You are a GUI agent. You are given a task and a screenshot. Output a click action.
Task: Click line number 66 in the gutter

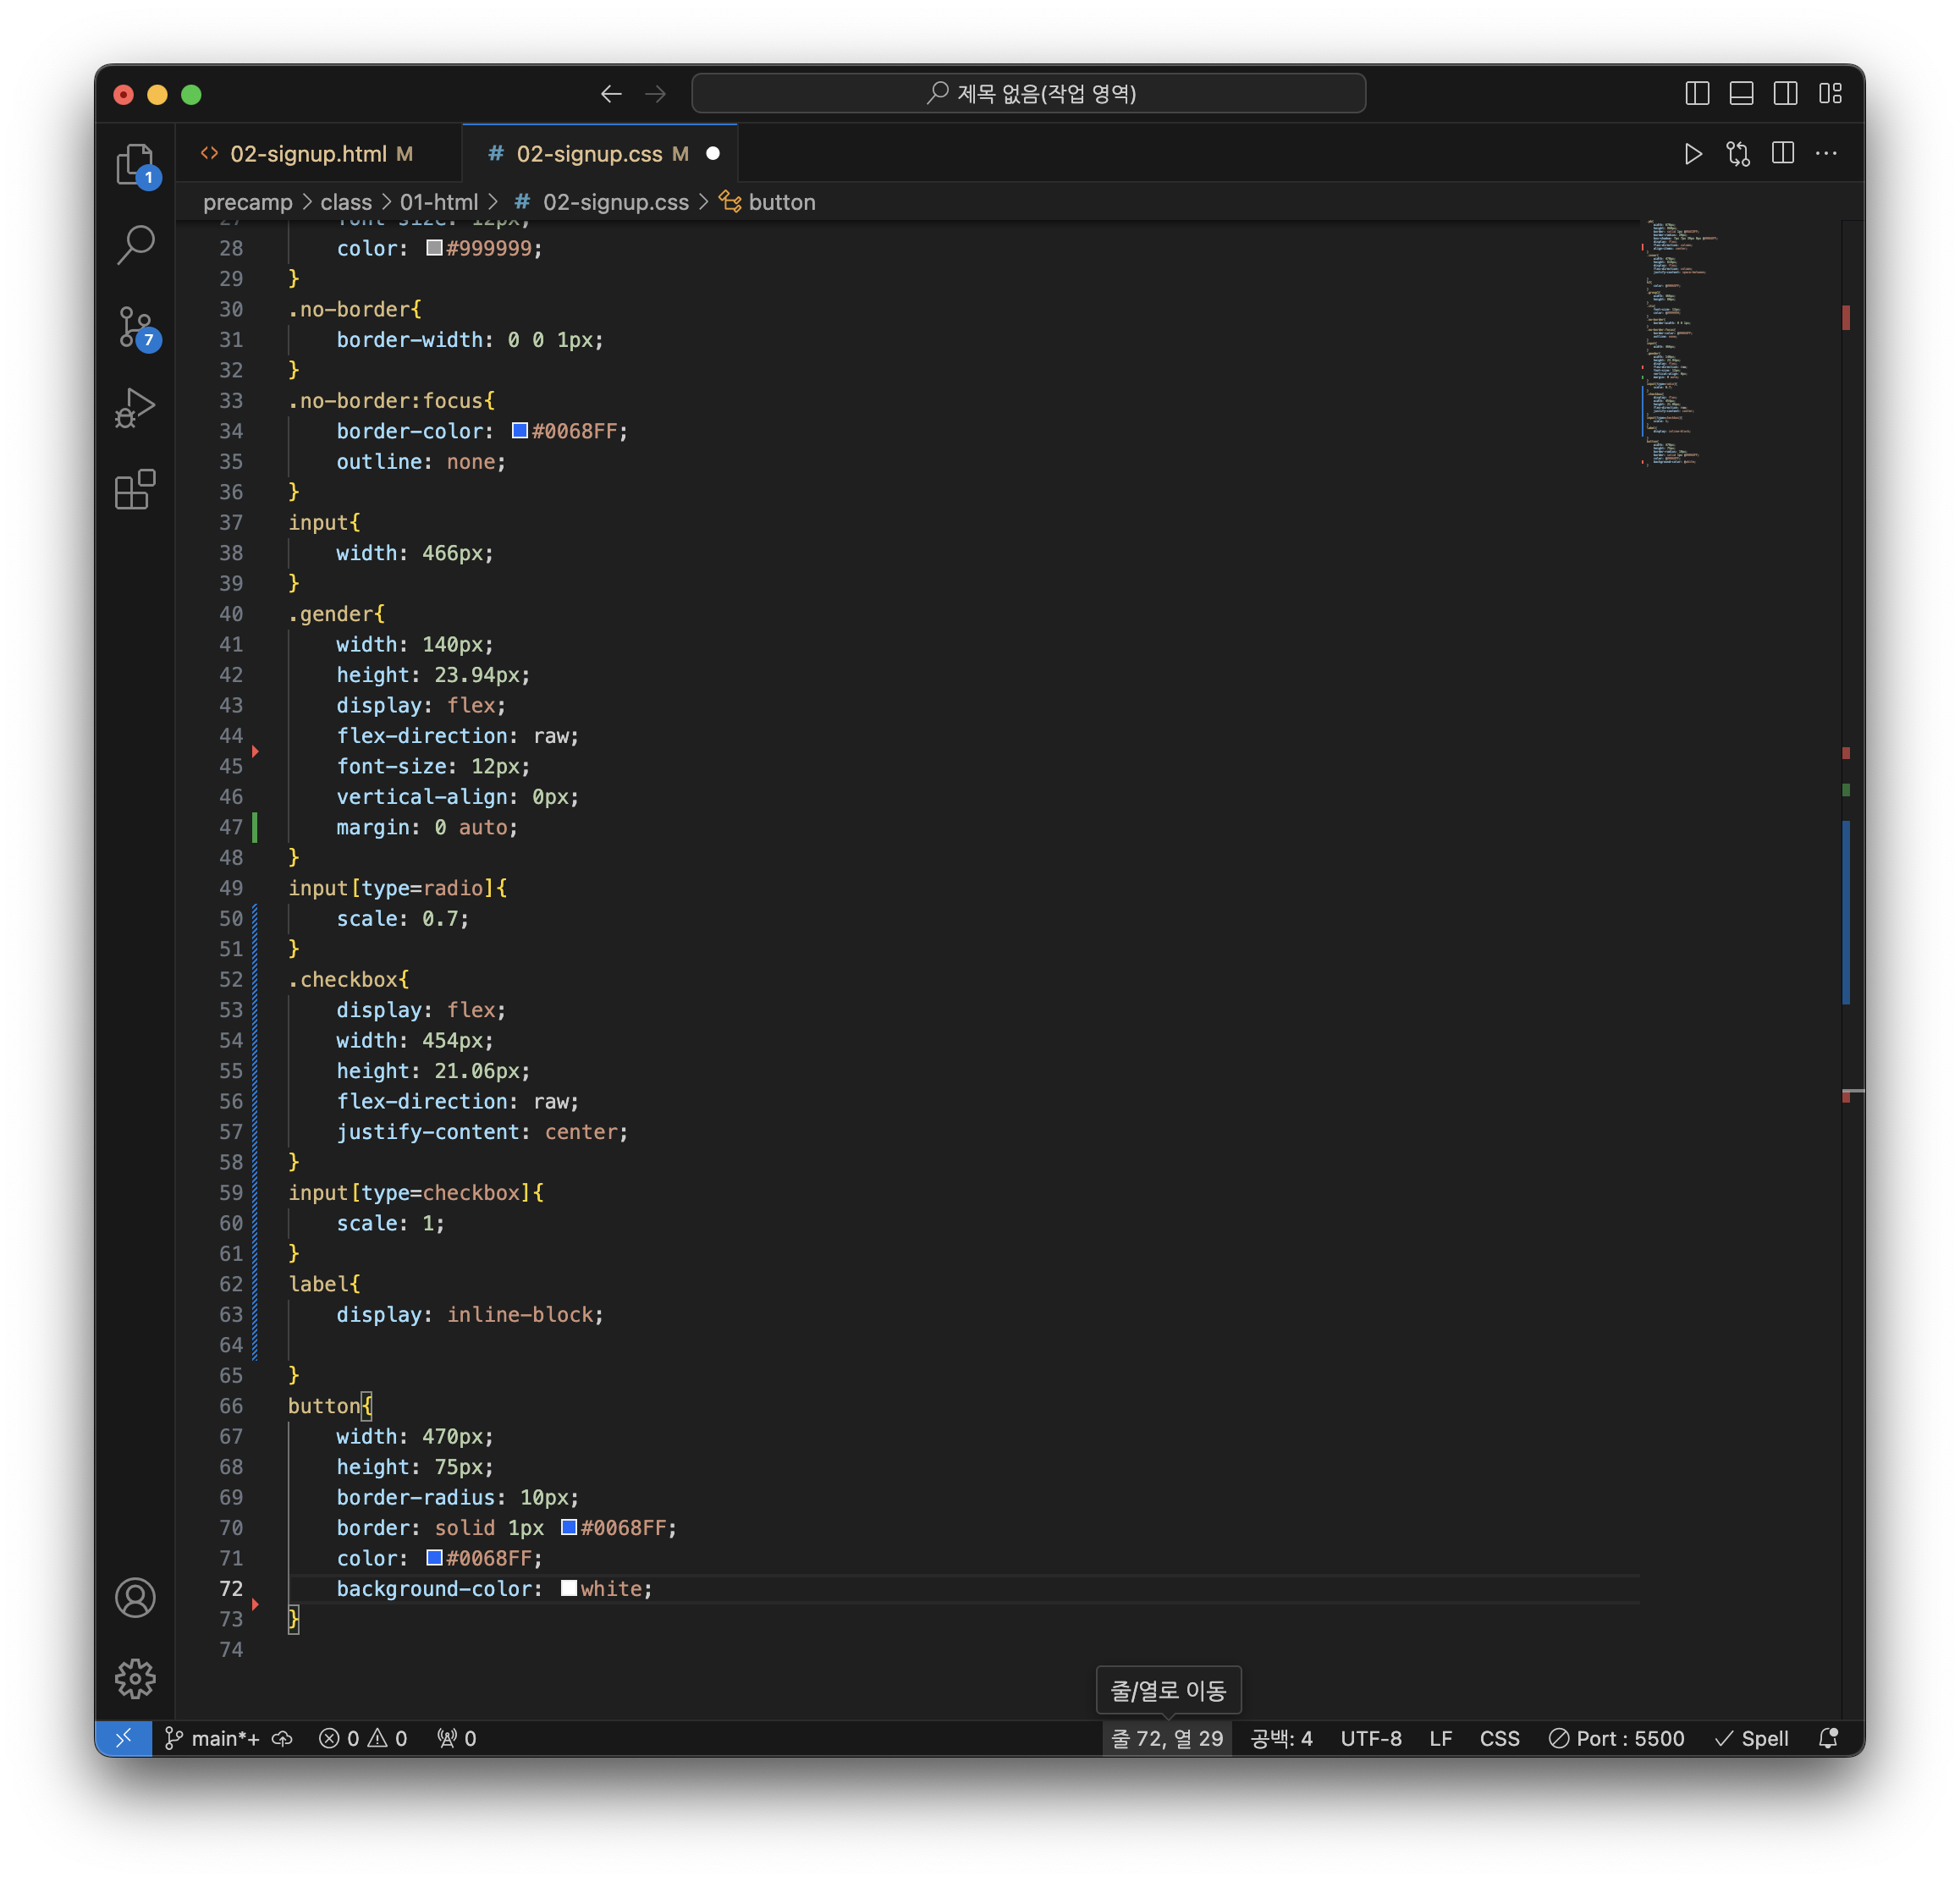click(x=231, y=1406)
